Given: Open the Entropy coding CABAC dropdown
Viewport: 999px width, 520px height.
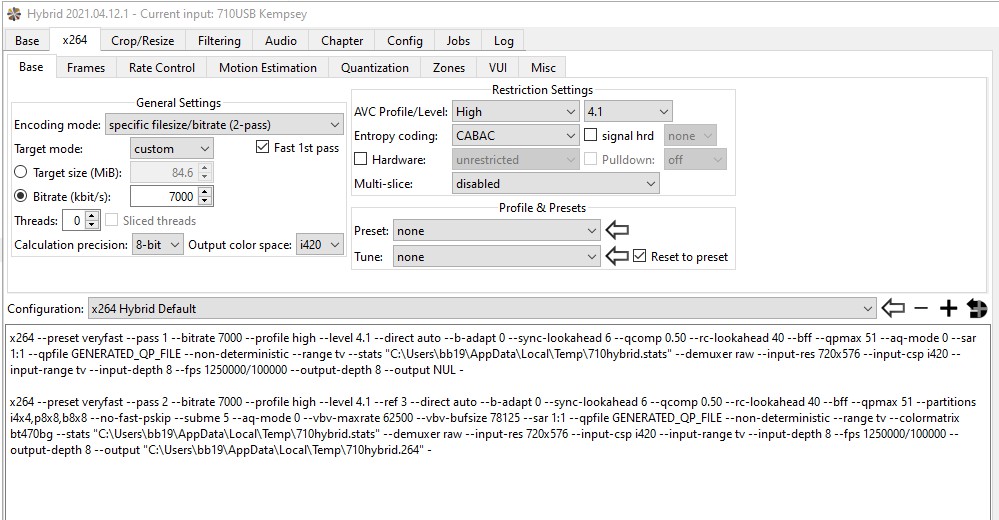Looking at the screenshot, I should 515,136.
